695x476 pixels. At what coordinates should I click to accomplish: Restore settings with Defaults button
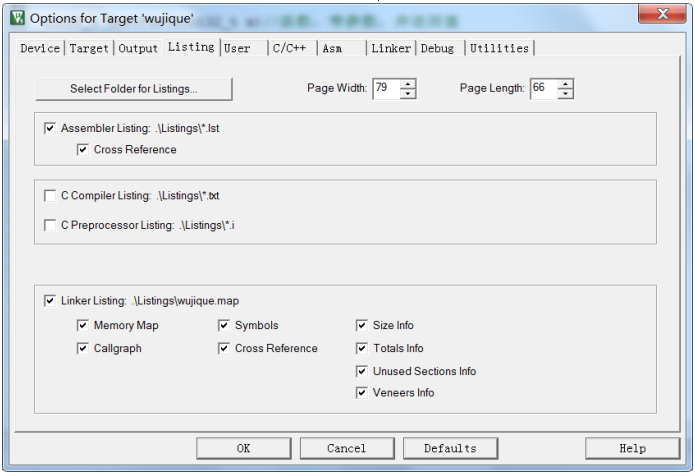tap(450, 449)
